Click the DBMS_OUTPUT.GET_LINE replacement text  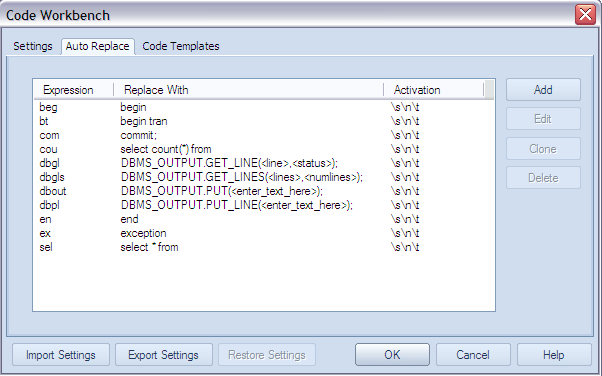click(x=229, y=163)
